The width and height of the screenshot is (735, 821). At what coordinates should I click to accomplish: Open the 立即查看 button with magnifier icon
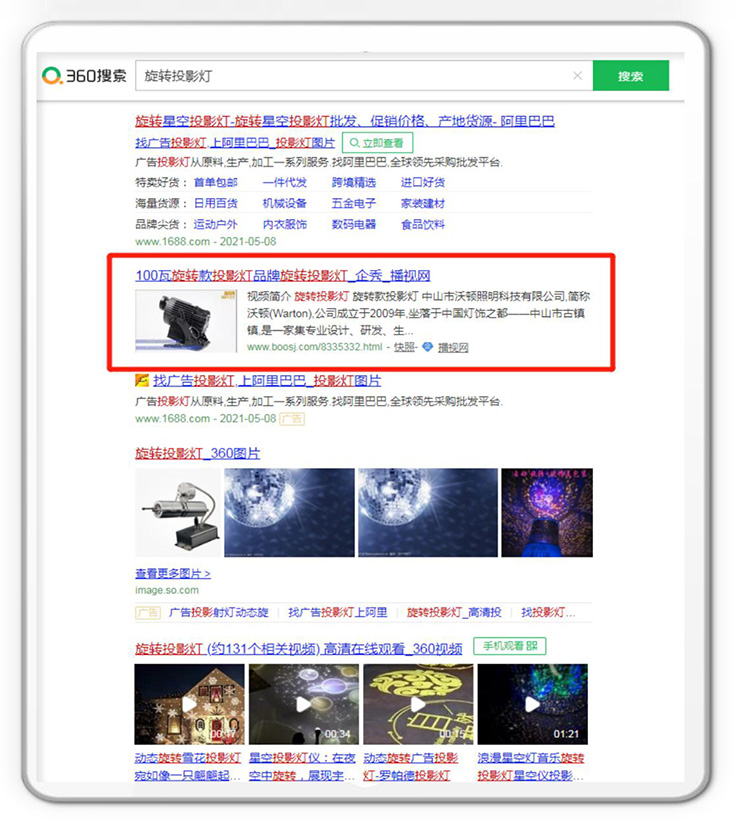373,143
